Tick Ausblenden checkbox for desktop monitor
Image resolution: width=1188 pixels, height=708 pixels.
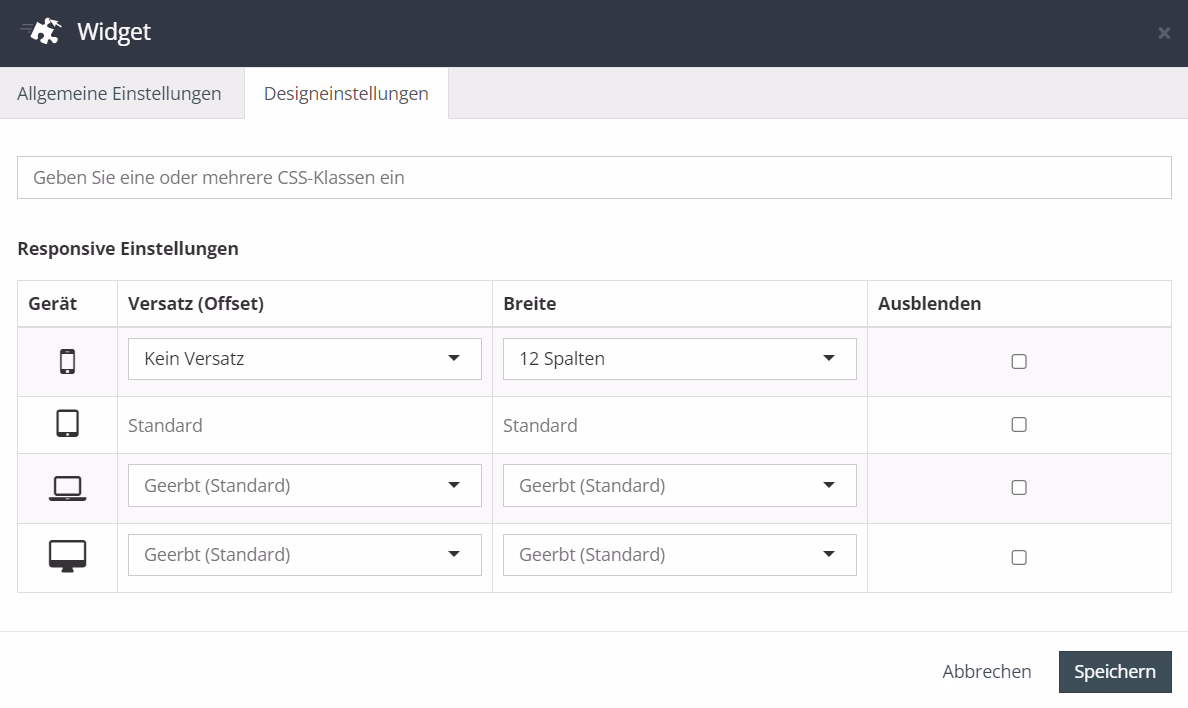[x=1019, y=558]
